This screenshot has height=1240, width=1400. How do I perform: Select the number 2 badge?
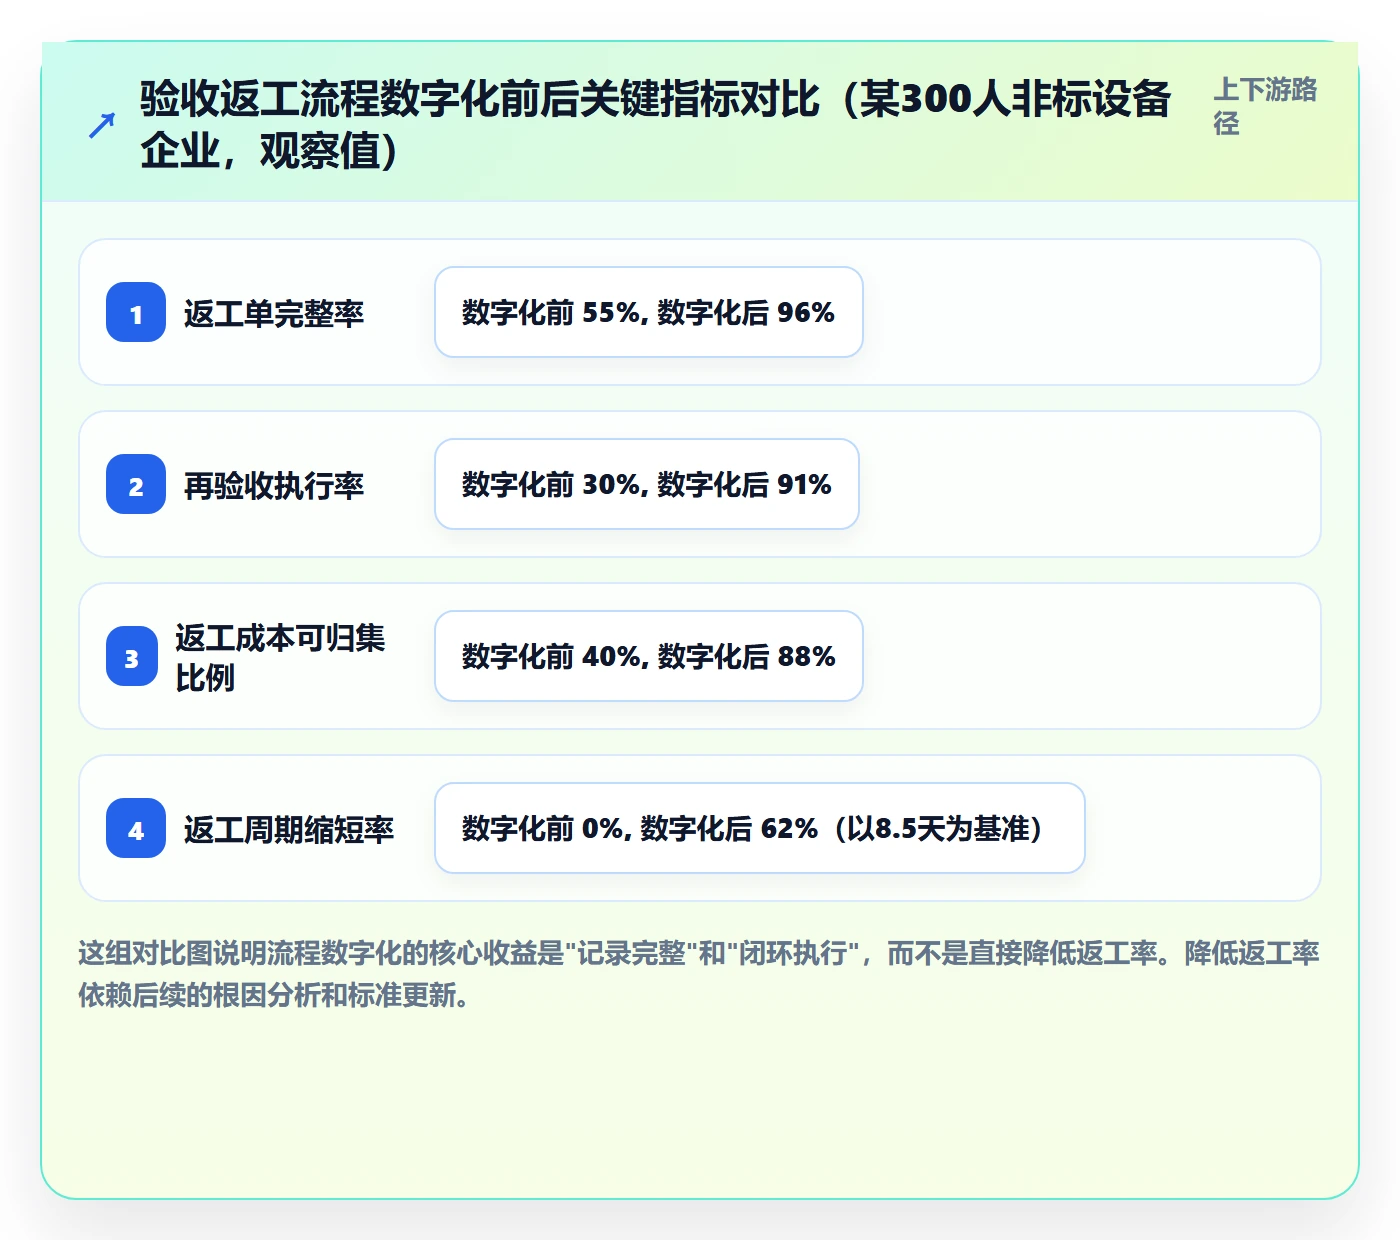coord(136,484)
